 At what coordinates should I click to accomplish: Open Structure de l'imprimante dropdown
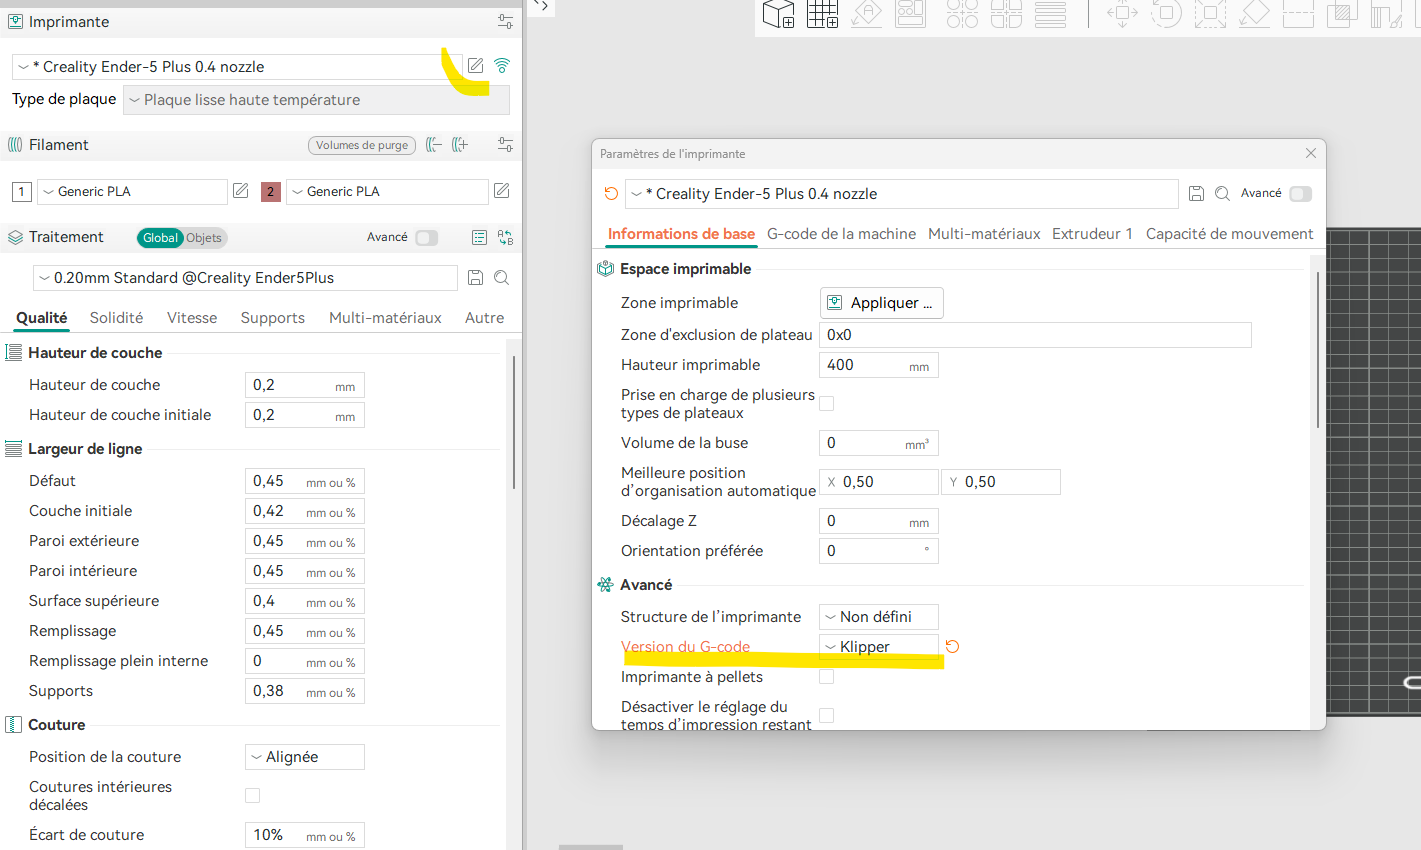coord(879,617)
